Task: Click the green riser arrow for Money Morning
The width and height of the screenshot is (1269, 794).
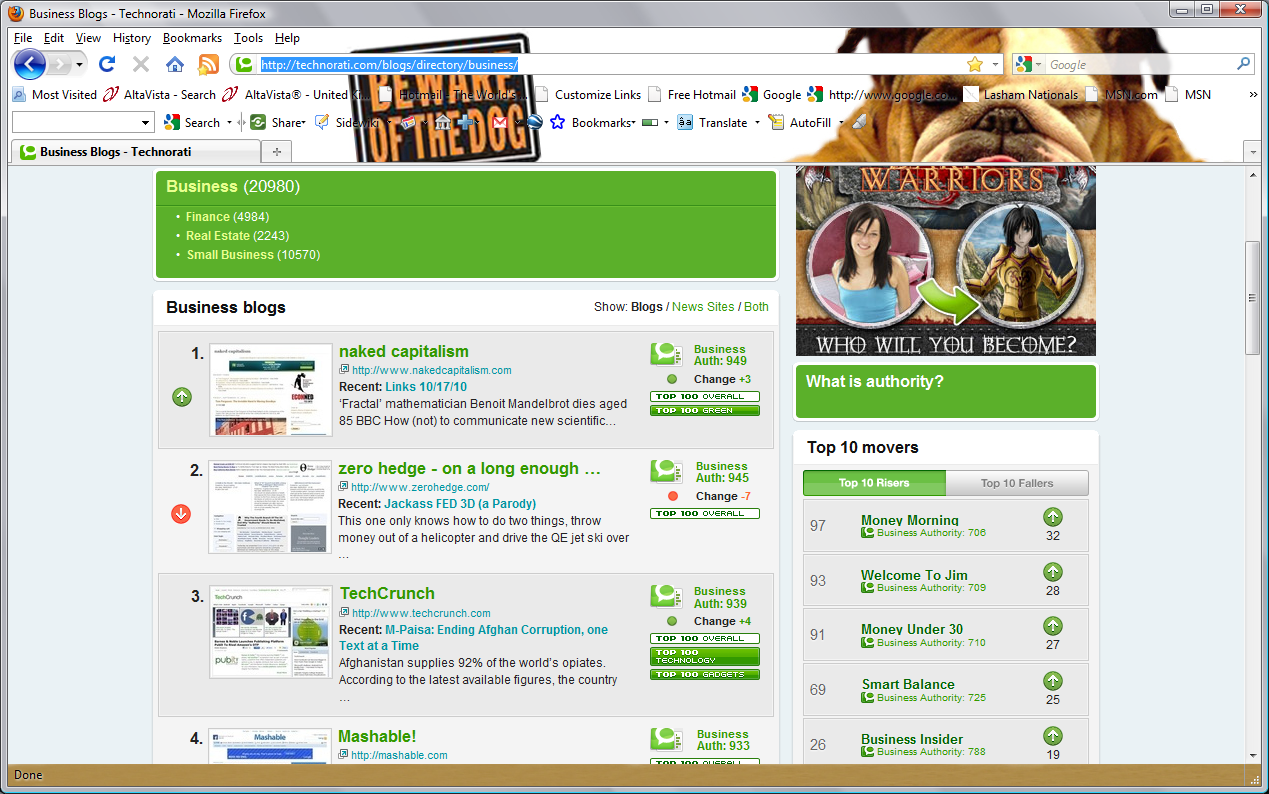Action: (x=1053, y=517)
